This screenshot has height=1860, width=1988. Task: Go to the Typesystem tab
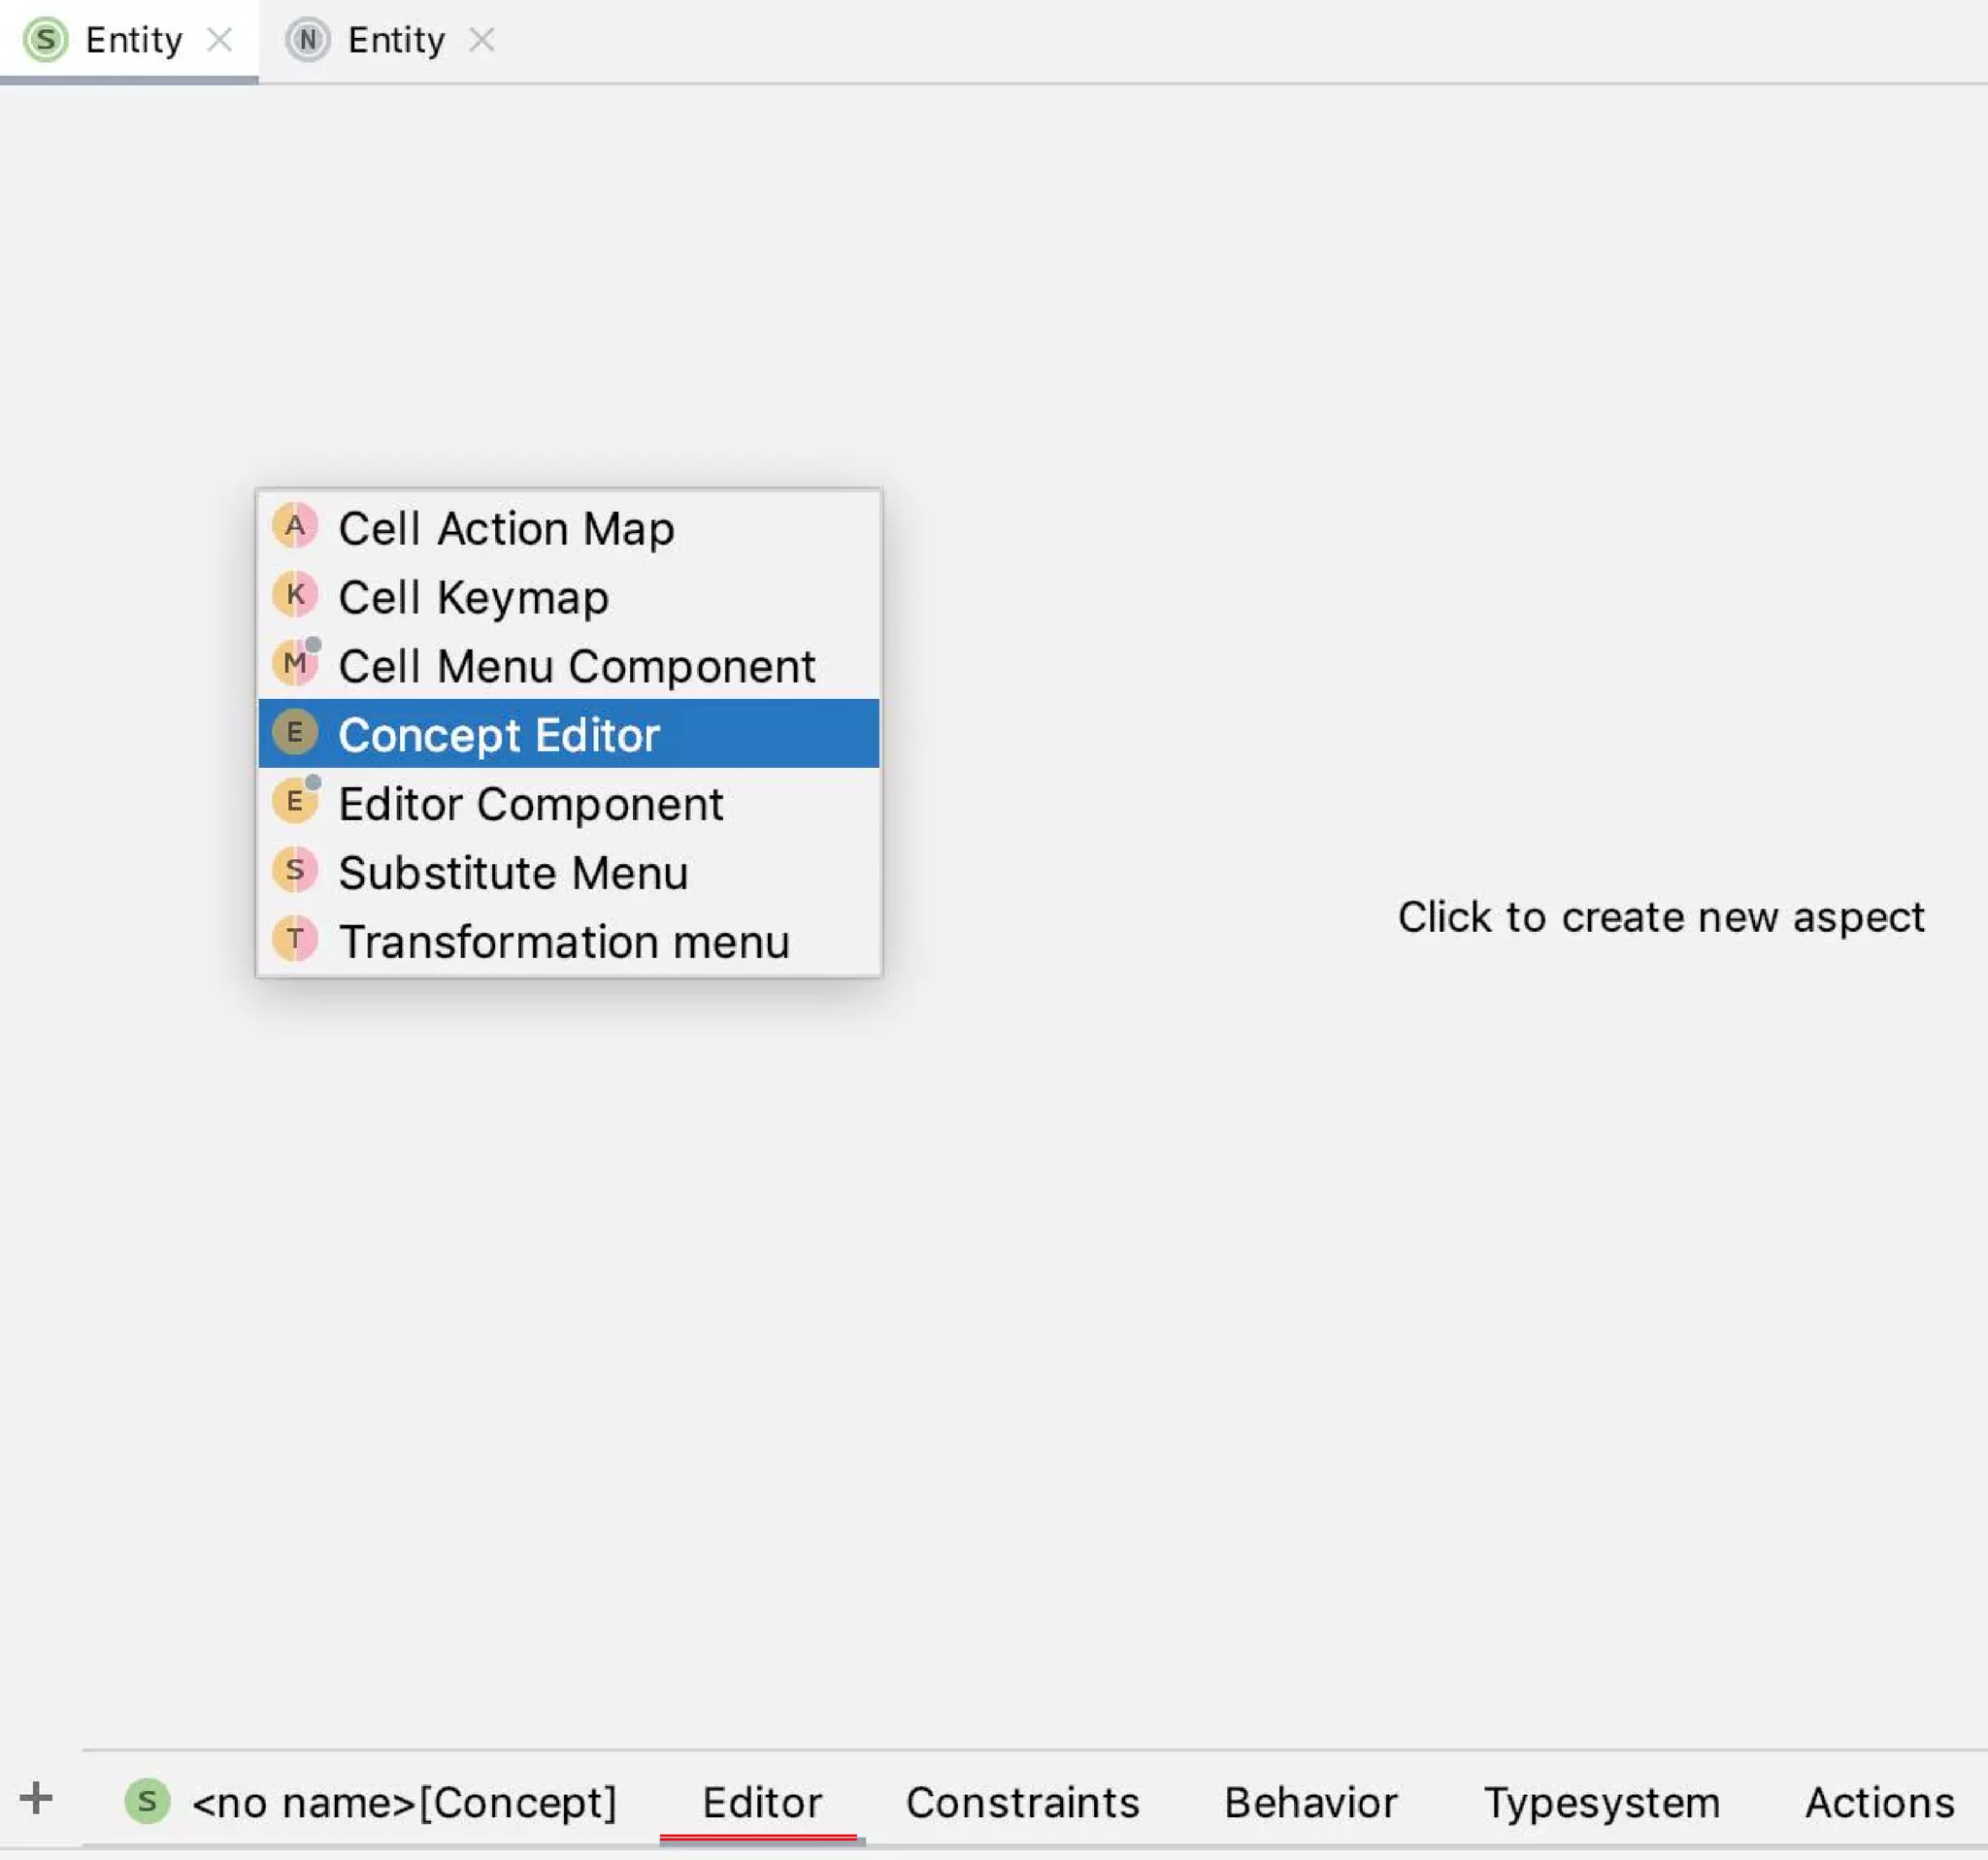pyautogui.click(x=1601, y=1803)
